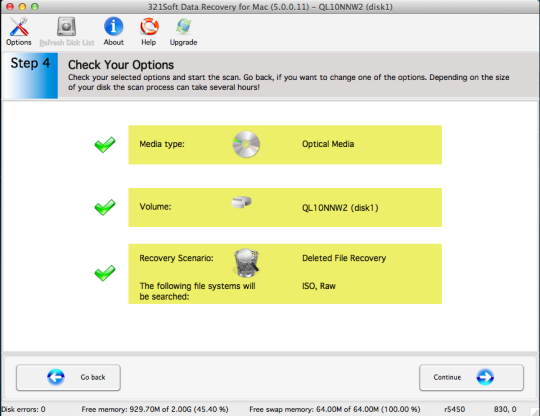
Task: Click the Free memory status entry
Action: 155,409
